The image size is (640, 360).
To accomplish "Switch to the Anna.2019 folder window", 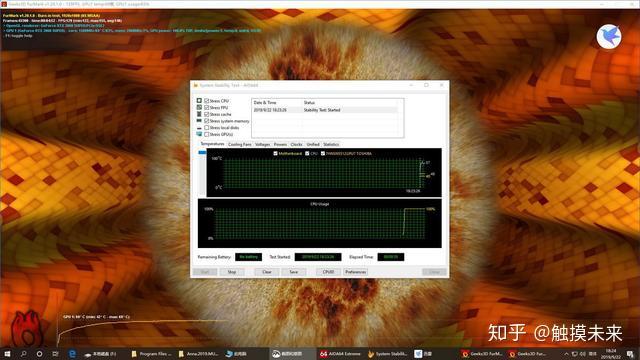I will [198, 354].
